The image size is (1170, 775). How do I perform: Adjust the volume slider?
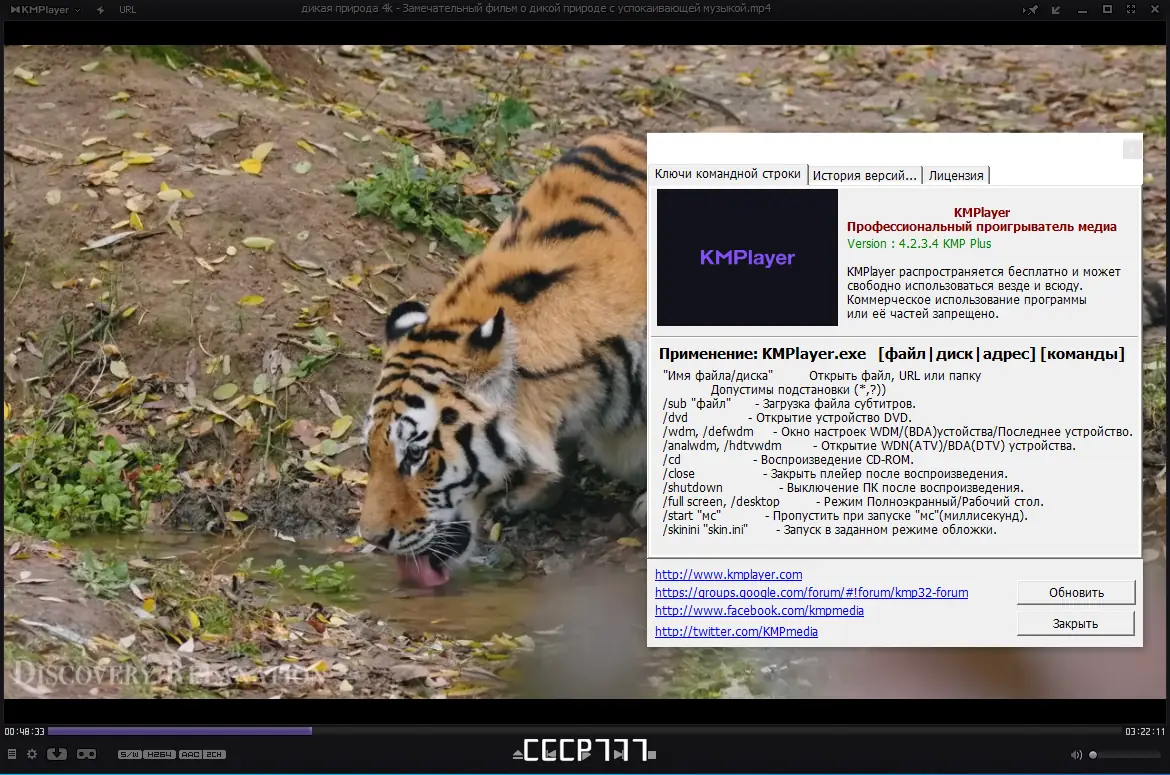[x=1125, y=755]
